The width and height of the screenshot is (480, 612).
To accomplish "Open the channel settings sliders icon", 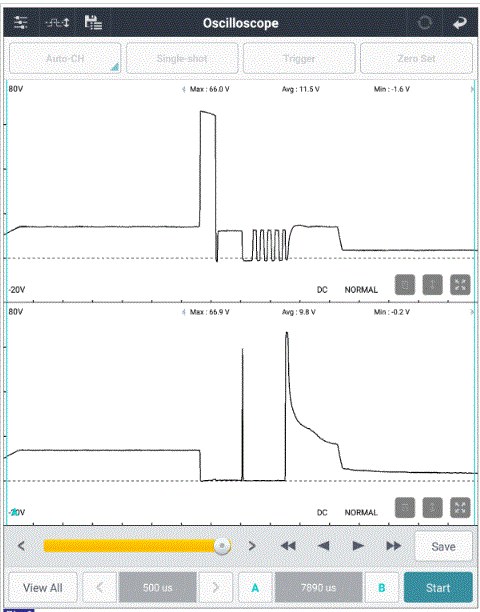I will (x=21, y=23).
